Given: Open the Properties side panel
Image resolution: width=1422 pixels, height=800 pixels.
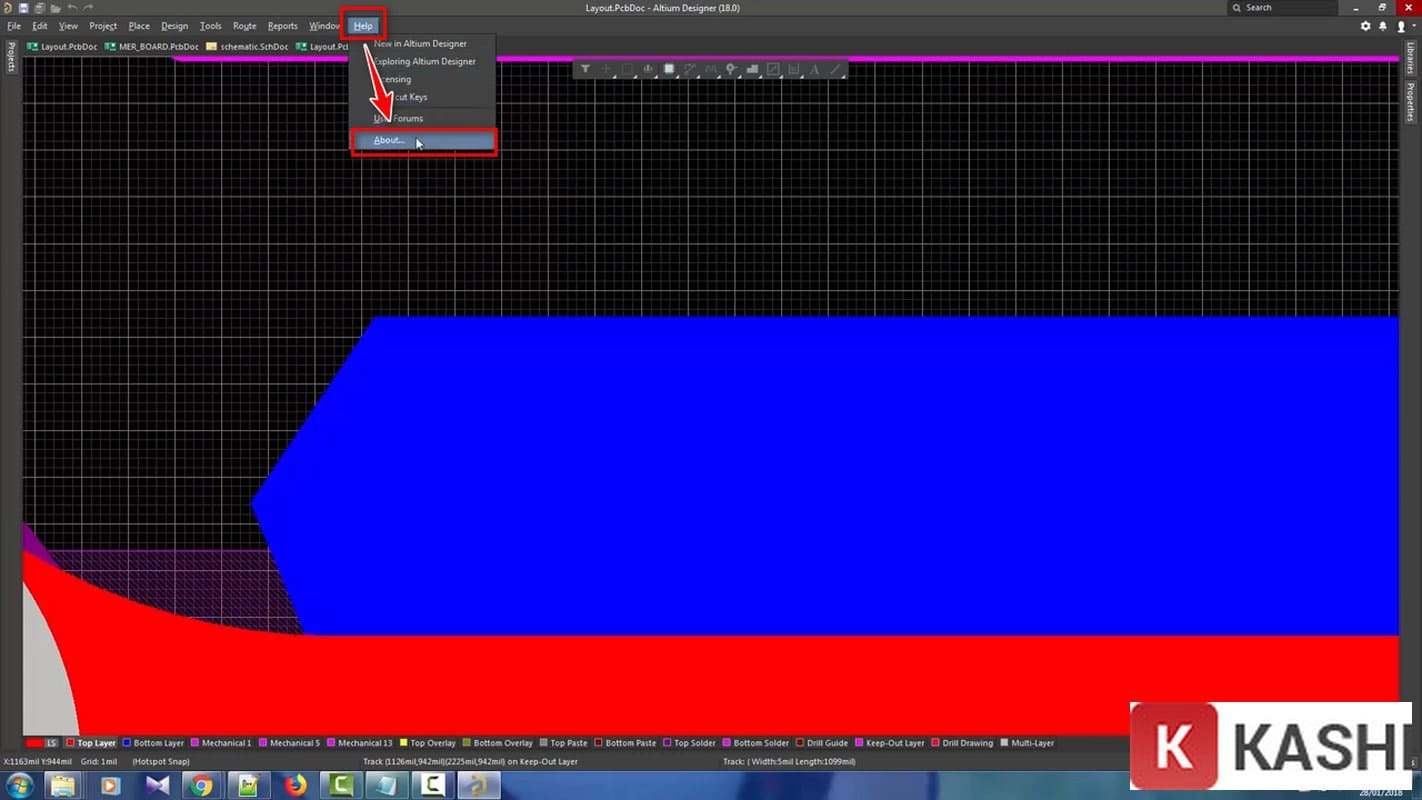Looking at the screenshot, I should (x=1411, y=102).
